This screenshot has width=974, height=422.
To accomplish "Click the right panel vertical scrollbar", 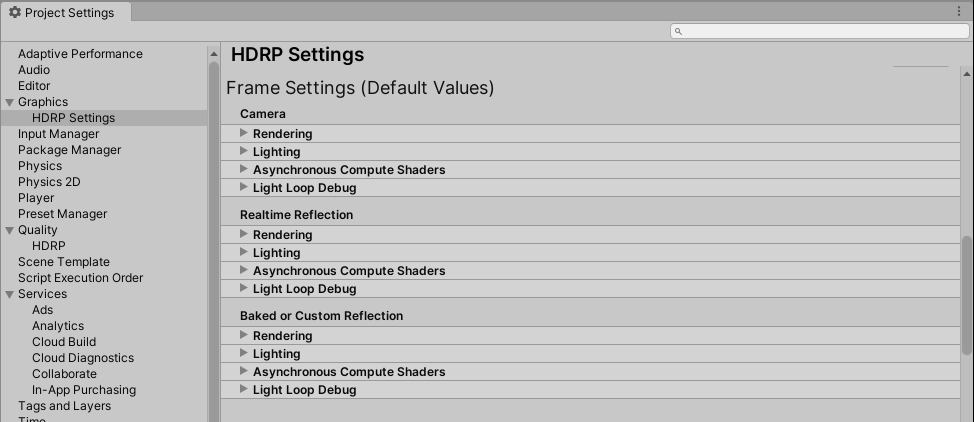I will click(x=967, y=295).
